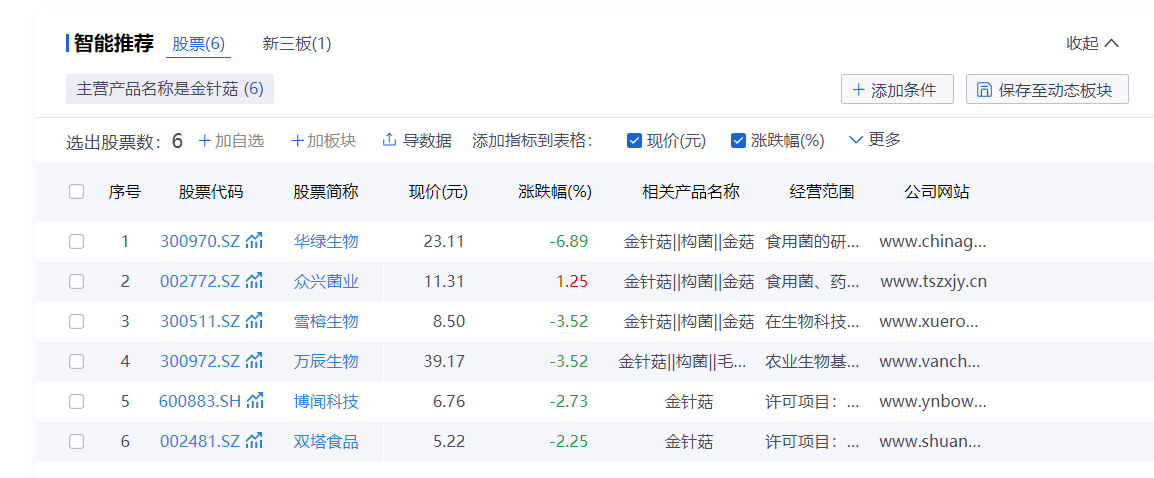Click the 添加条件 button
The image size is (1154, 478).
pos(896,90)
